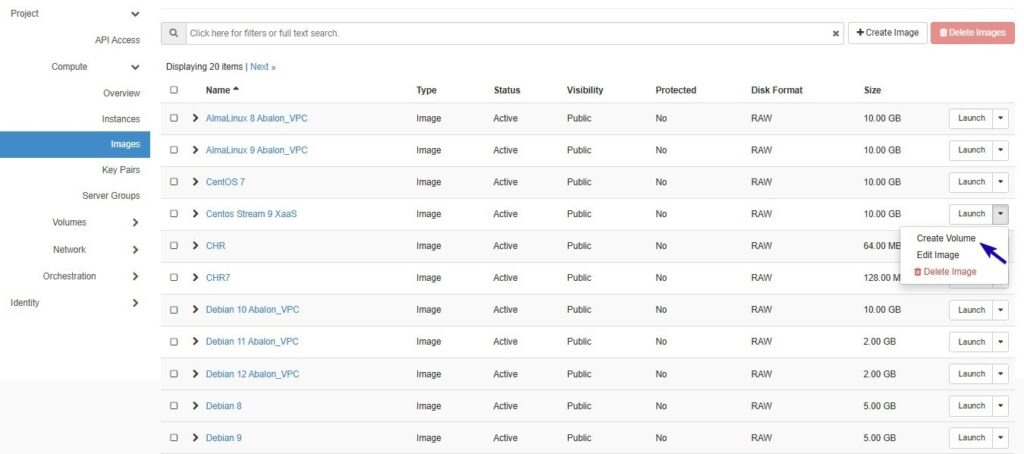Open actions dropdown for AlmaLinux 8 Abalon_VPC
The image size is (1024, 454).
point(1000,118)
